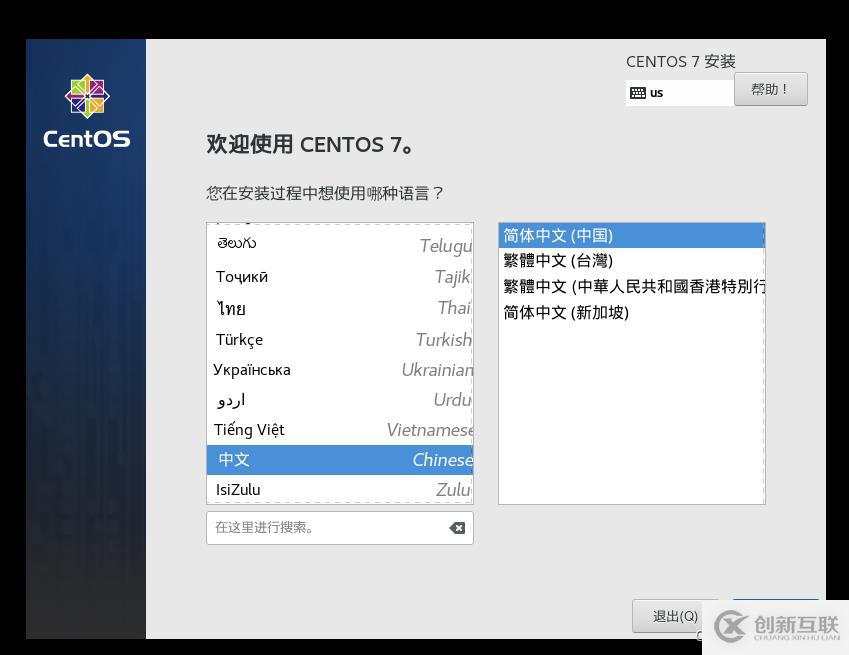This screenshot has width=849, height=655.
Task: Select Urdu (اردو) language row
Action: (x=339, y=400)
